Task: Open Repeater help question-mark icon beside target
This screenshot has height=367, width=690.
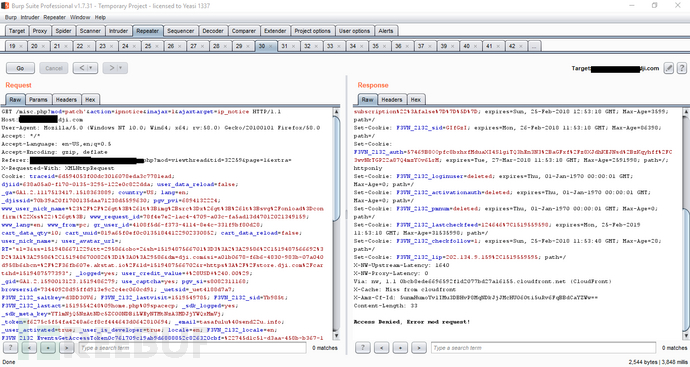Action: (x=682, y=68)
